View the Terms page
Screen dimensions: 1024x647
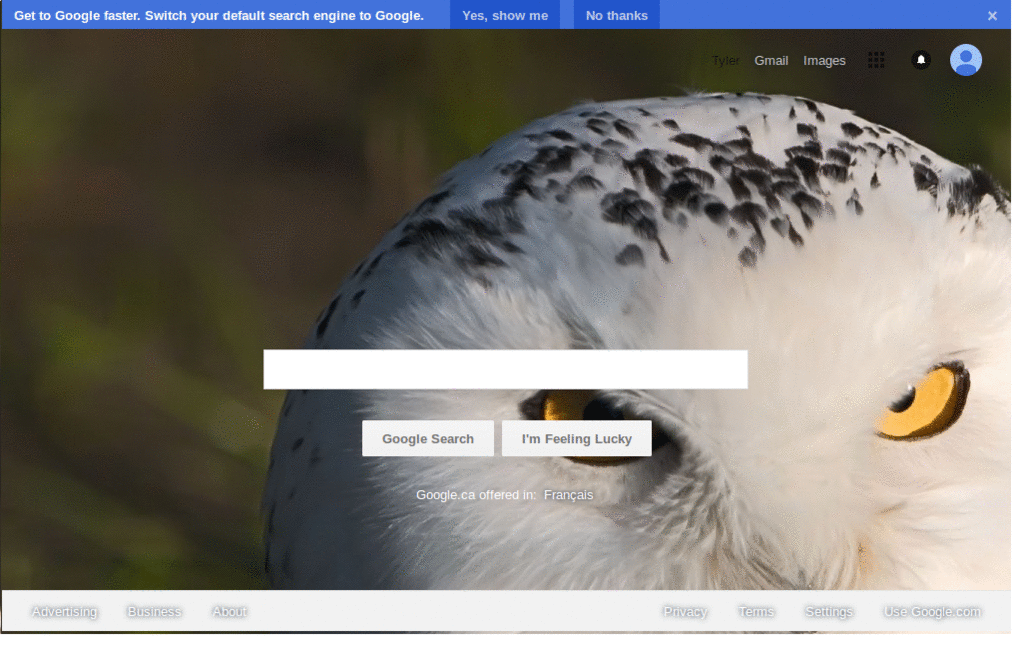tap(756, 611)
